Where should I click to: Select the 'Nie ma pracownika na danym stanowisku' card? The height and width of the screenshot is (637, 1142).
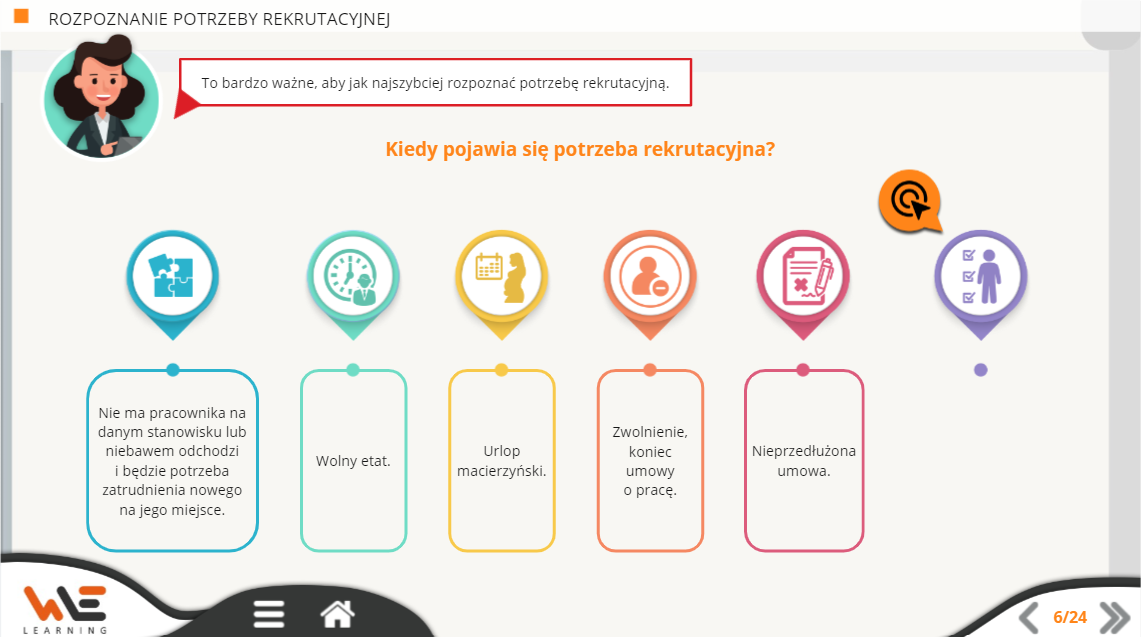(x=173, y=460)
